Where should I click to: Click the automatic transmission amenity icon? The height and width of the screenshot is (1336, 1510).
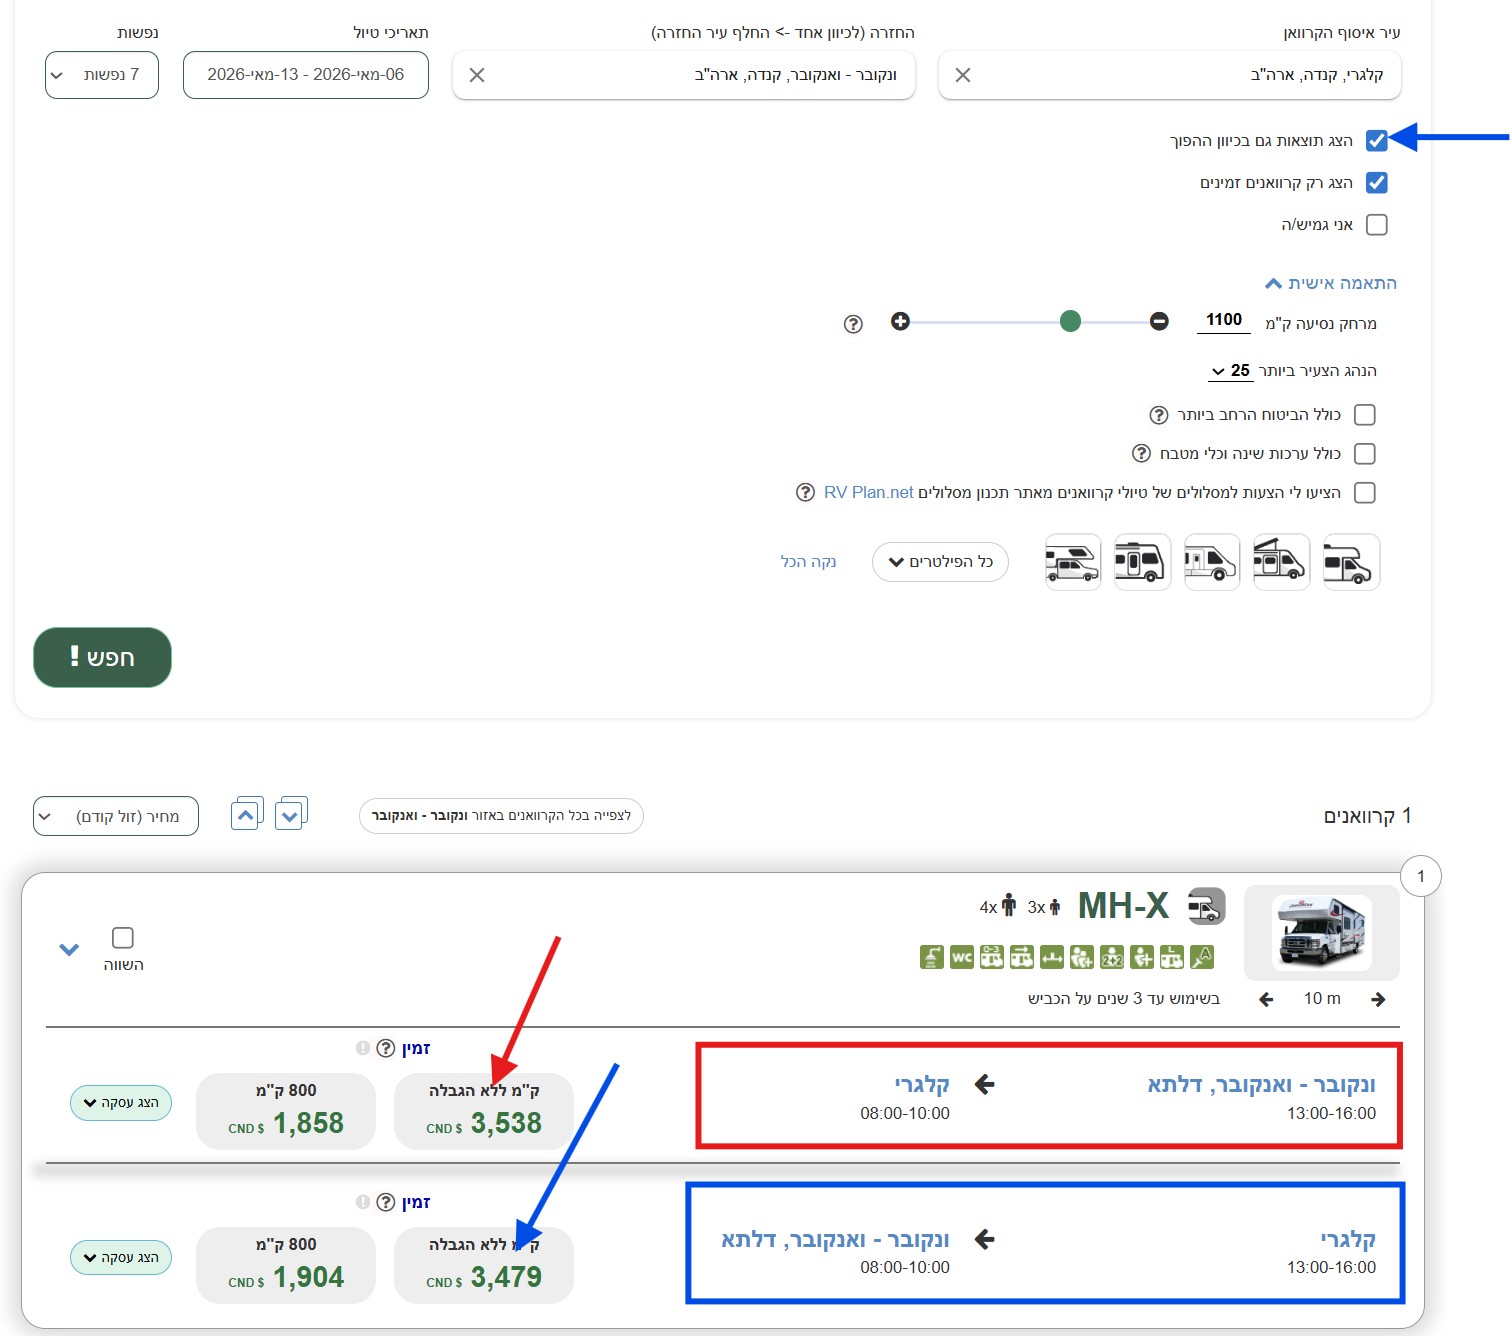point(1202,957)
